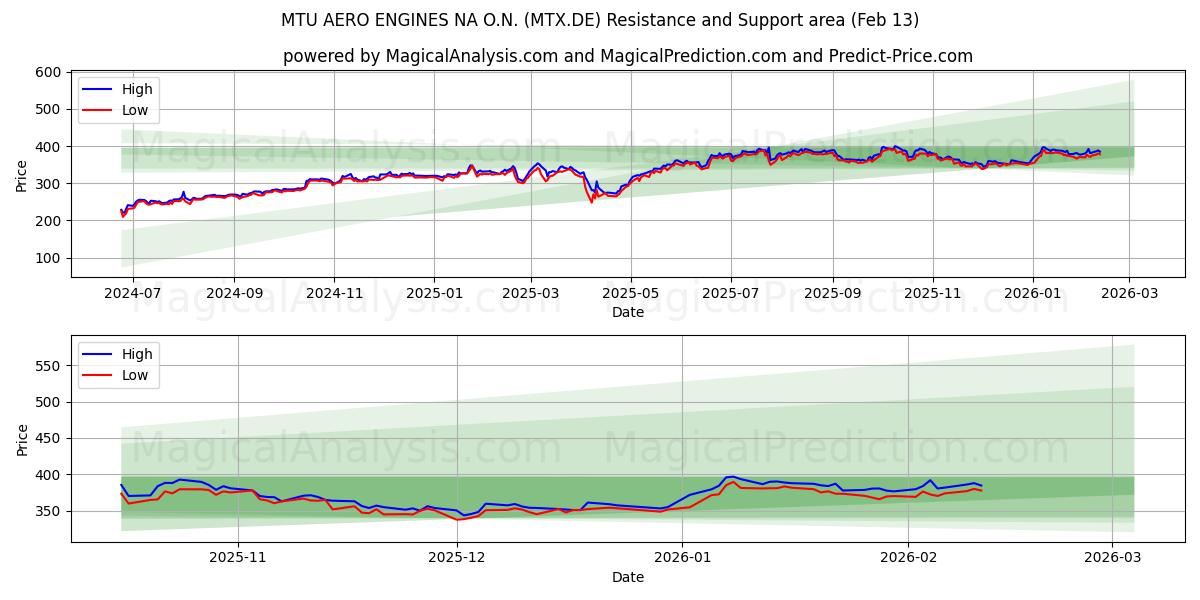Click the 2025-01 tick label
This screenshot has width=1200, height=600.
tap(434, 295)
